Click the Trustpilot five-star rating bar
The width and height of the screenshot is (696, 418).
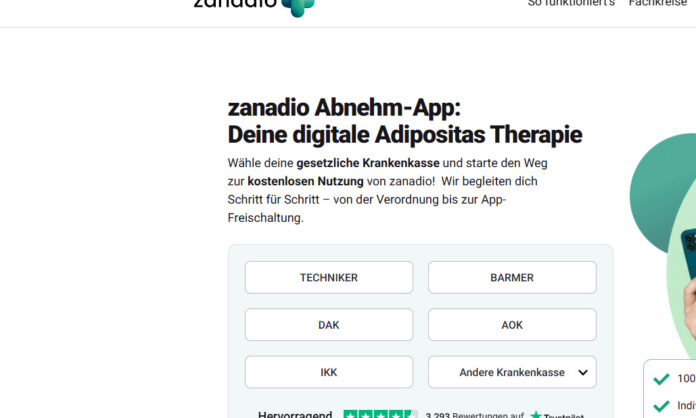[380, 414]
